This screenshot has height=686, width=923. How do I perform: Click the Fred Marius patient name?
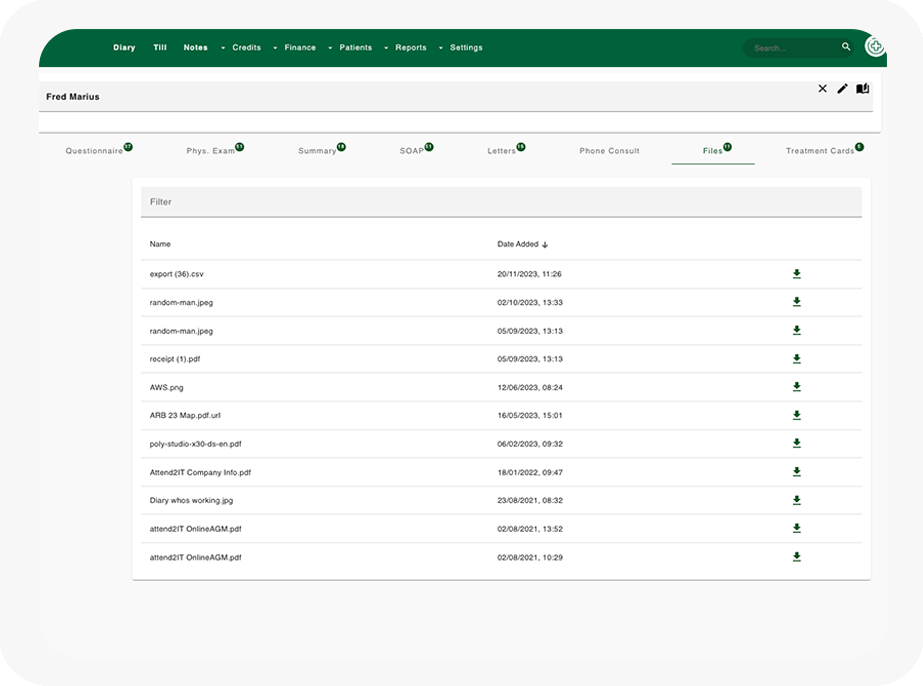point(73,97)
